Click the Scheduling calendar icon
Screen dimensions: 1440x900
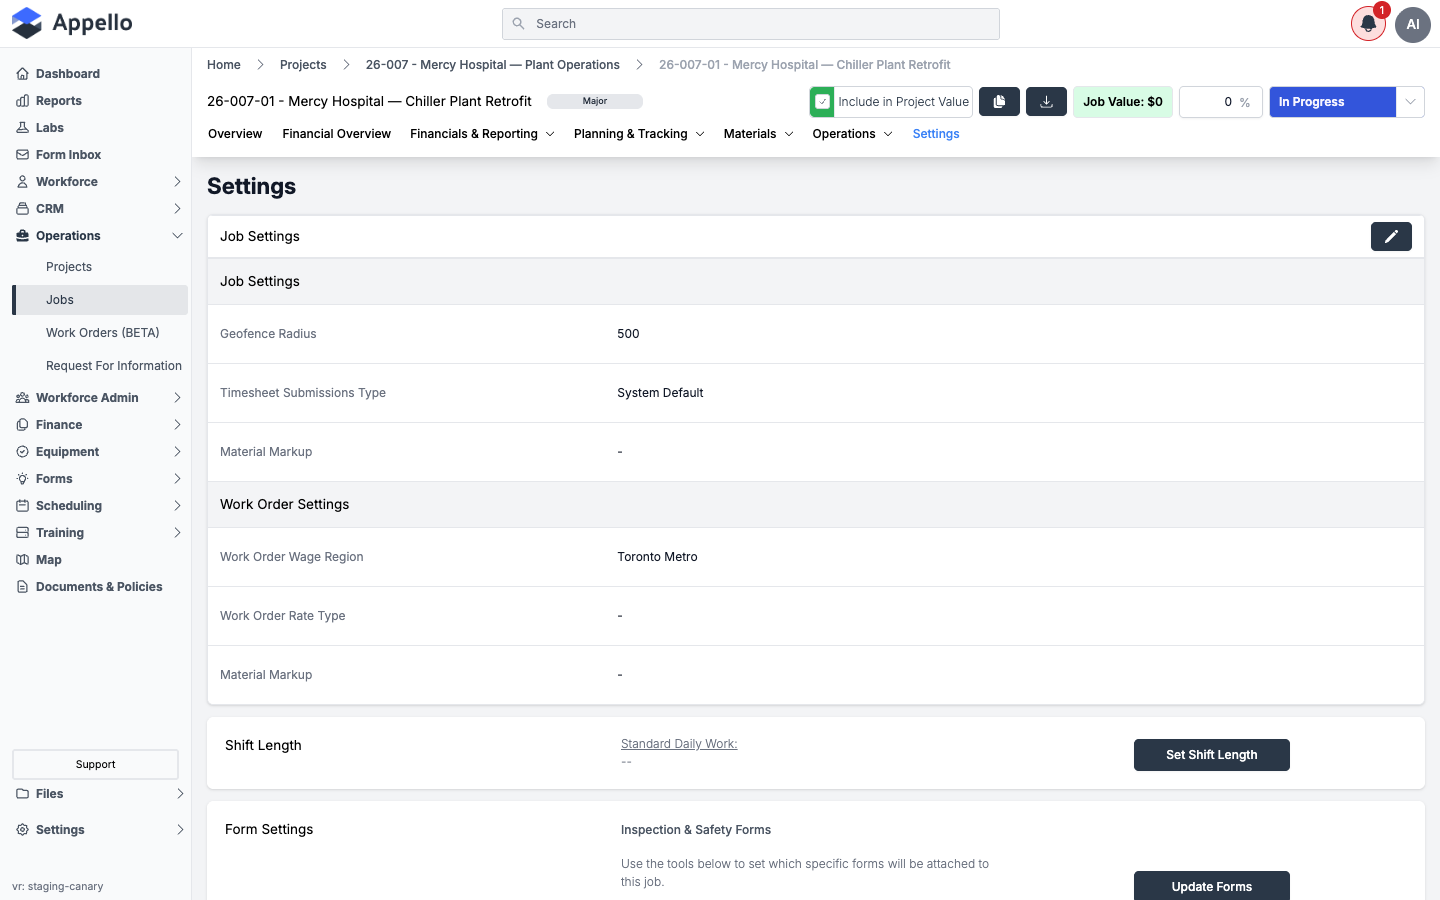point(22,506)
